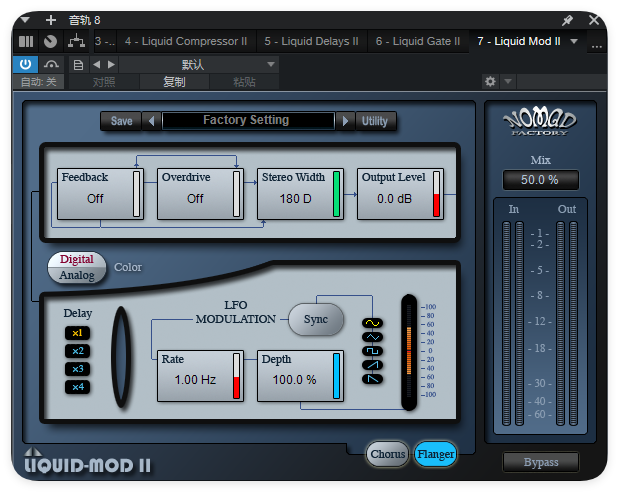
Task: Click the 1.00 Hz rate value
Action: (195, 380)
